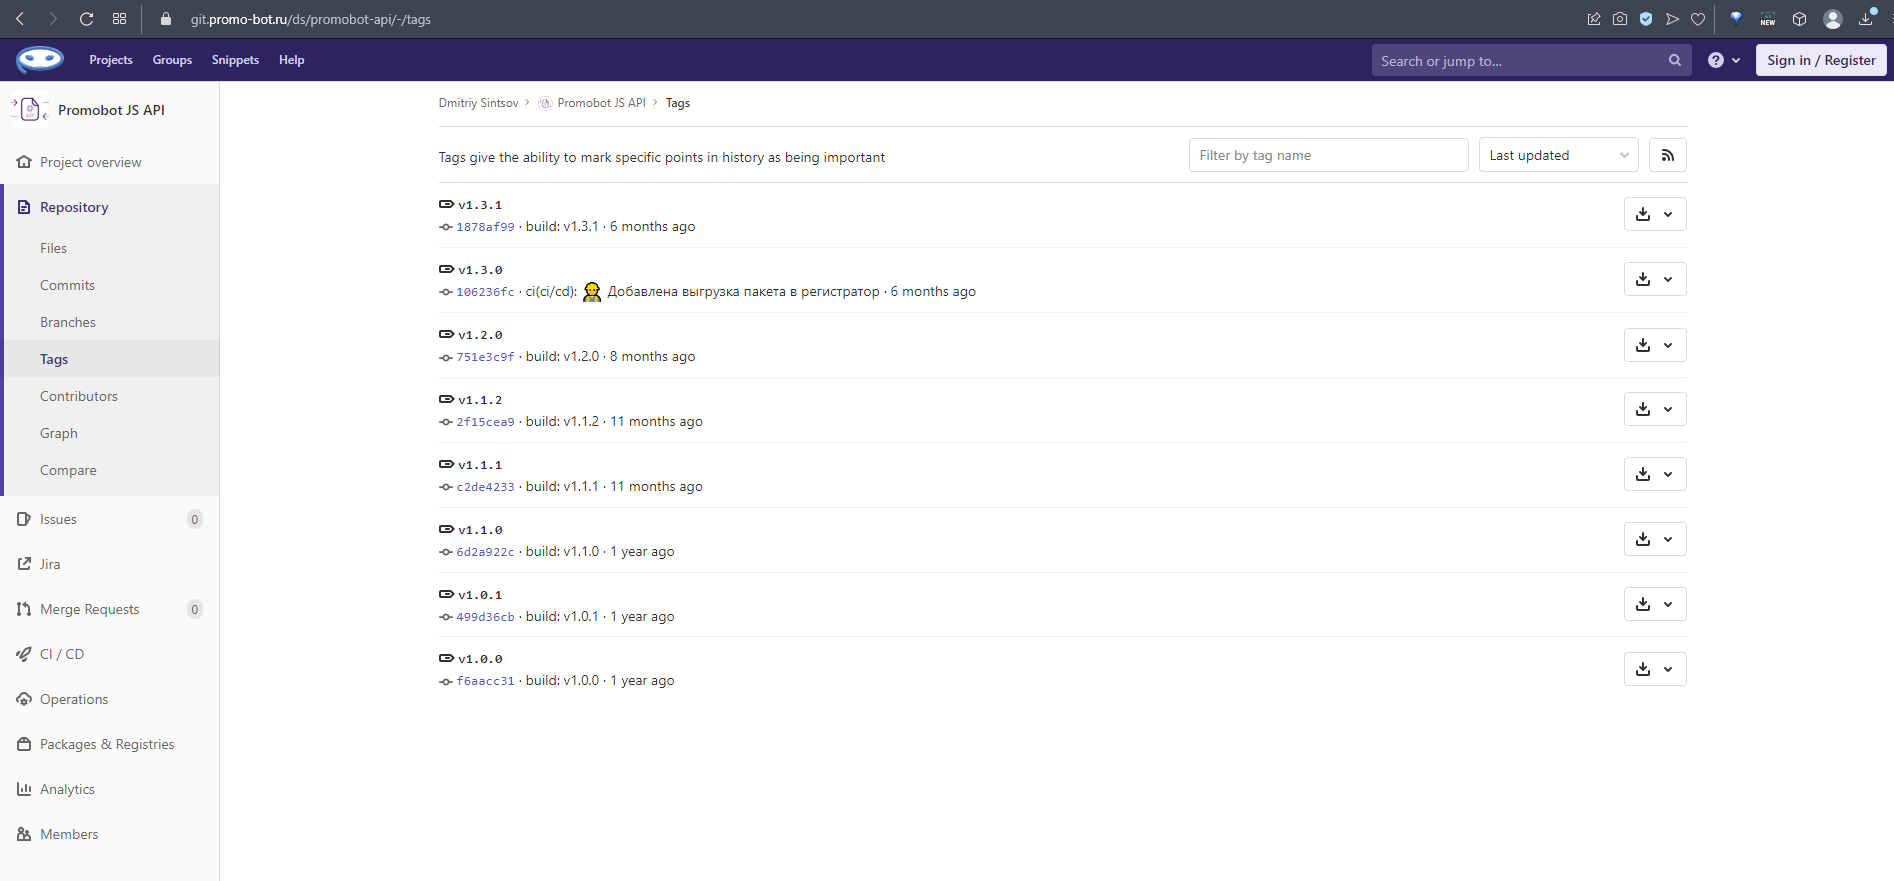
Task: Open commit 751e3c9f link
Action: point(485,357)
